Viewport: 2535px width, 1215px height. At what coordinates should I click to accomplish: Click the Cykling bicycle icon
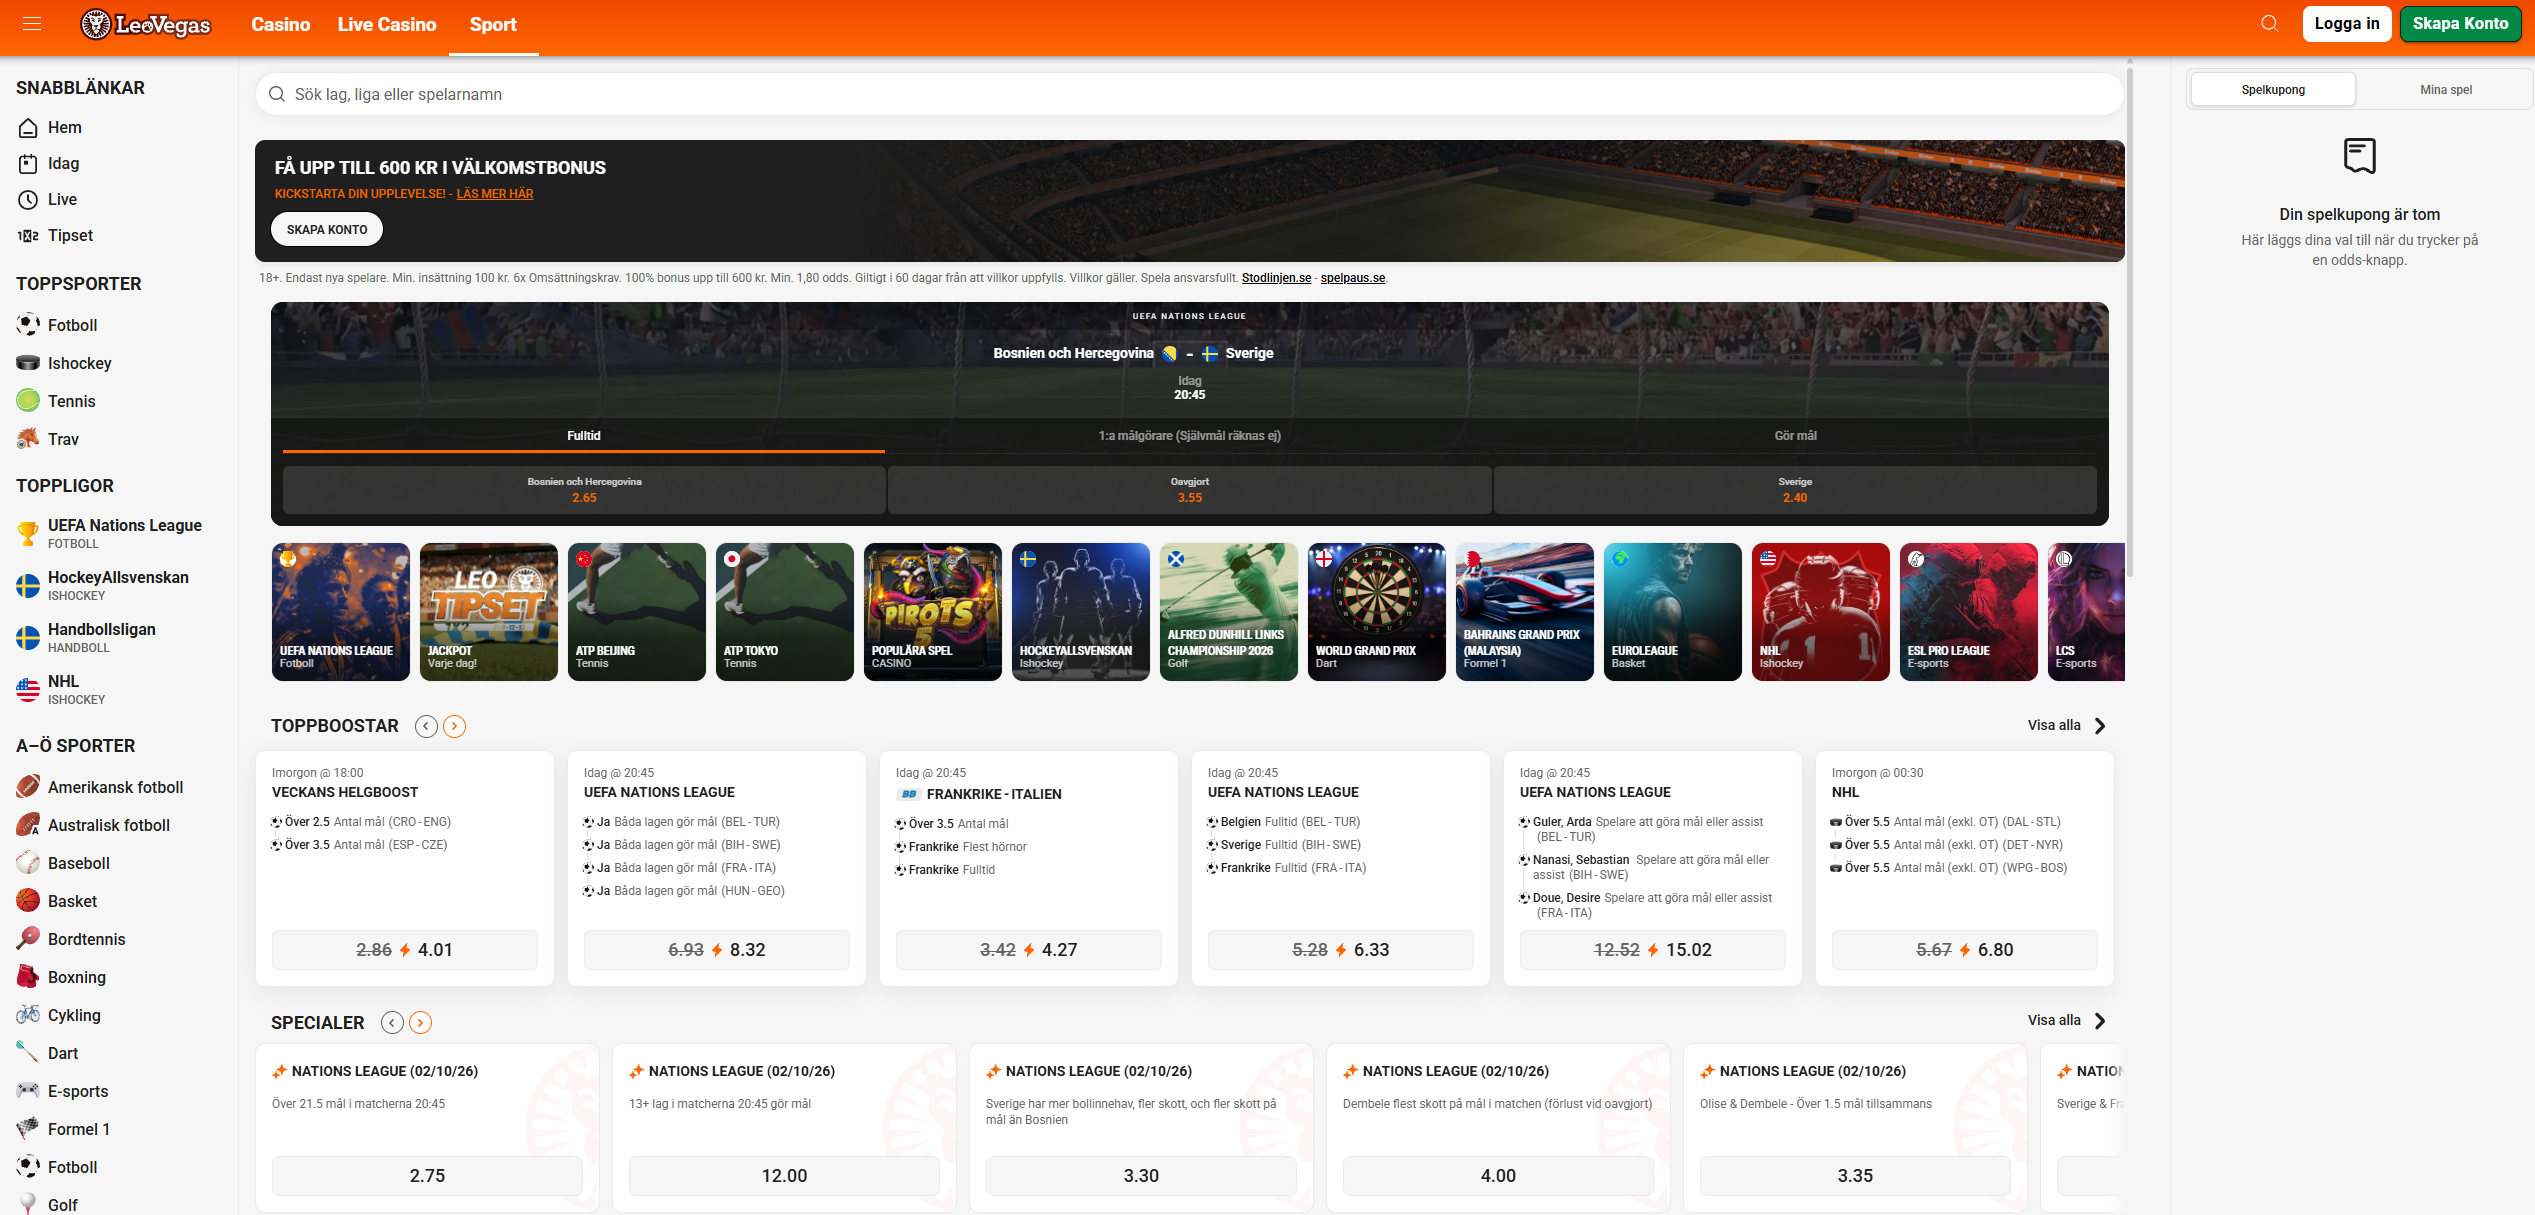click(x=28, y=1015)
